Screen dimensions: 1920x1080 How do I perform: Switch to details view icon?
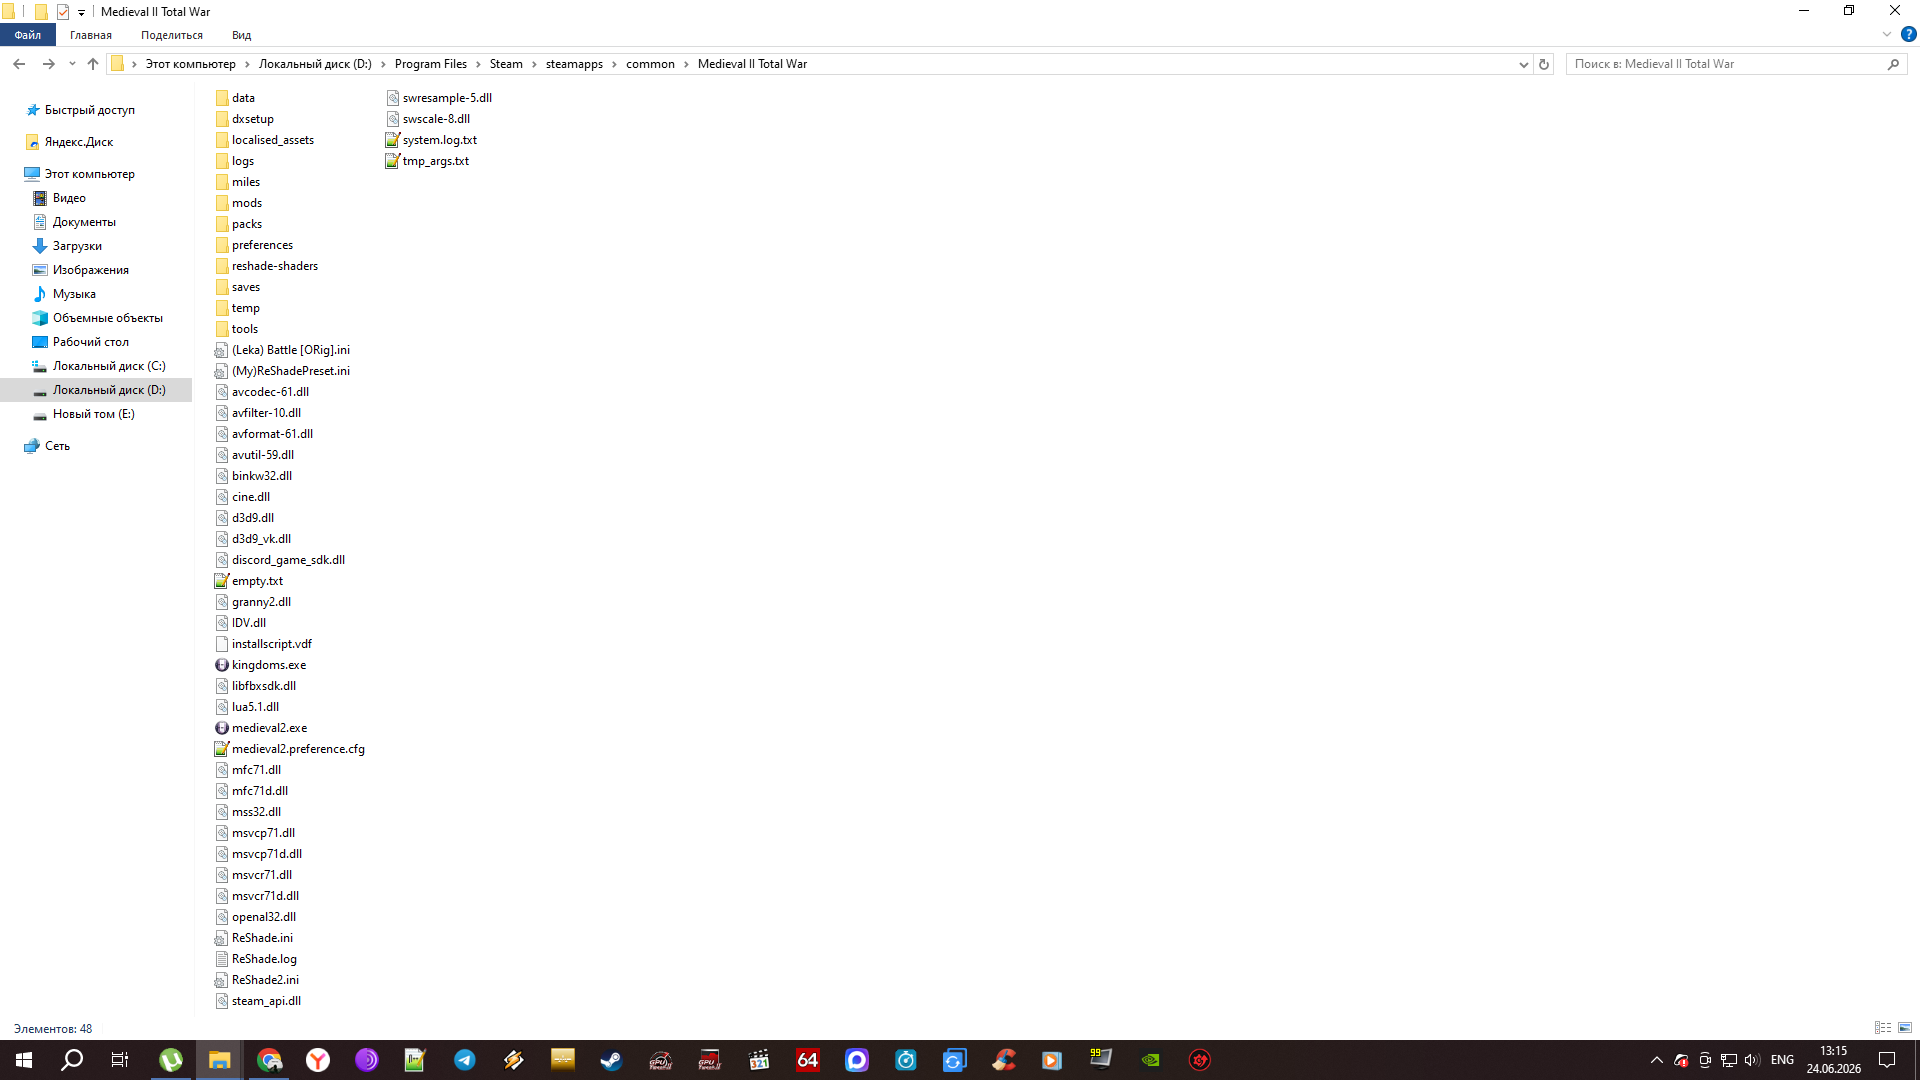pyautogui.click(x=1883, y=1028)
